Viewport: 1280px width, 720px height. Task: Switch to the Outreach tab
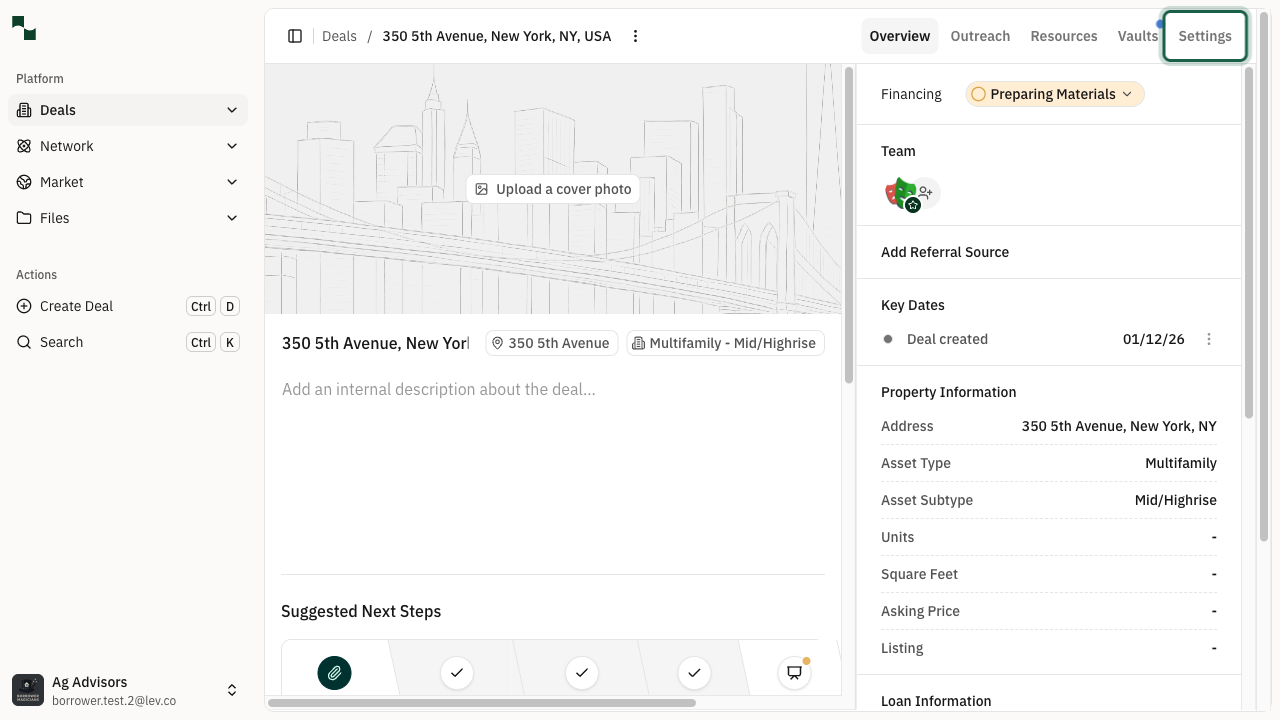pyautogui.click(x=980, y=35)
